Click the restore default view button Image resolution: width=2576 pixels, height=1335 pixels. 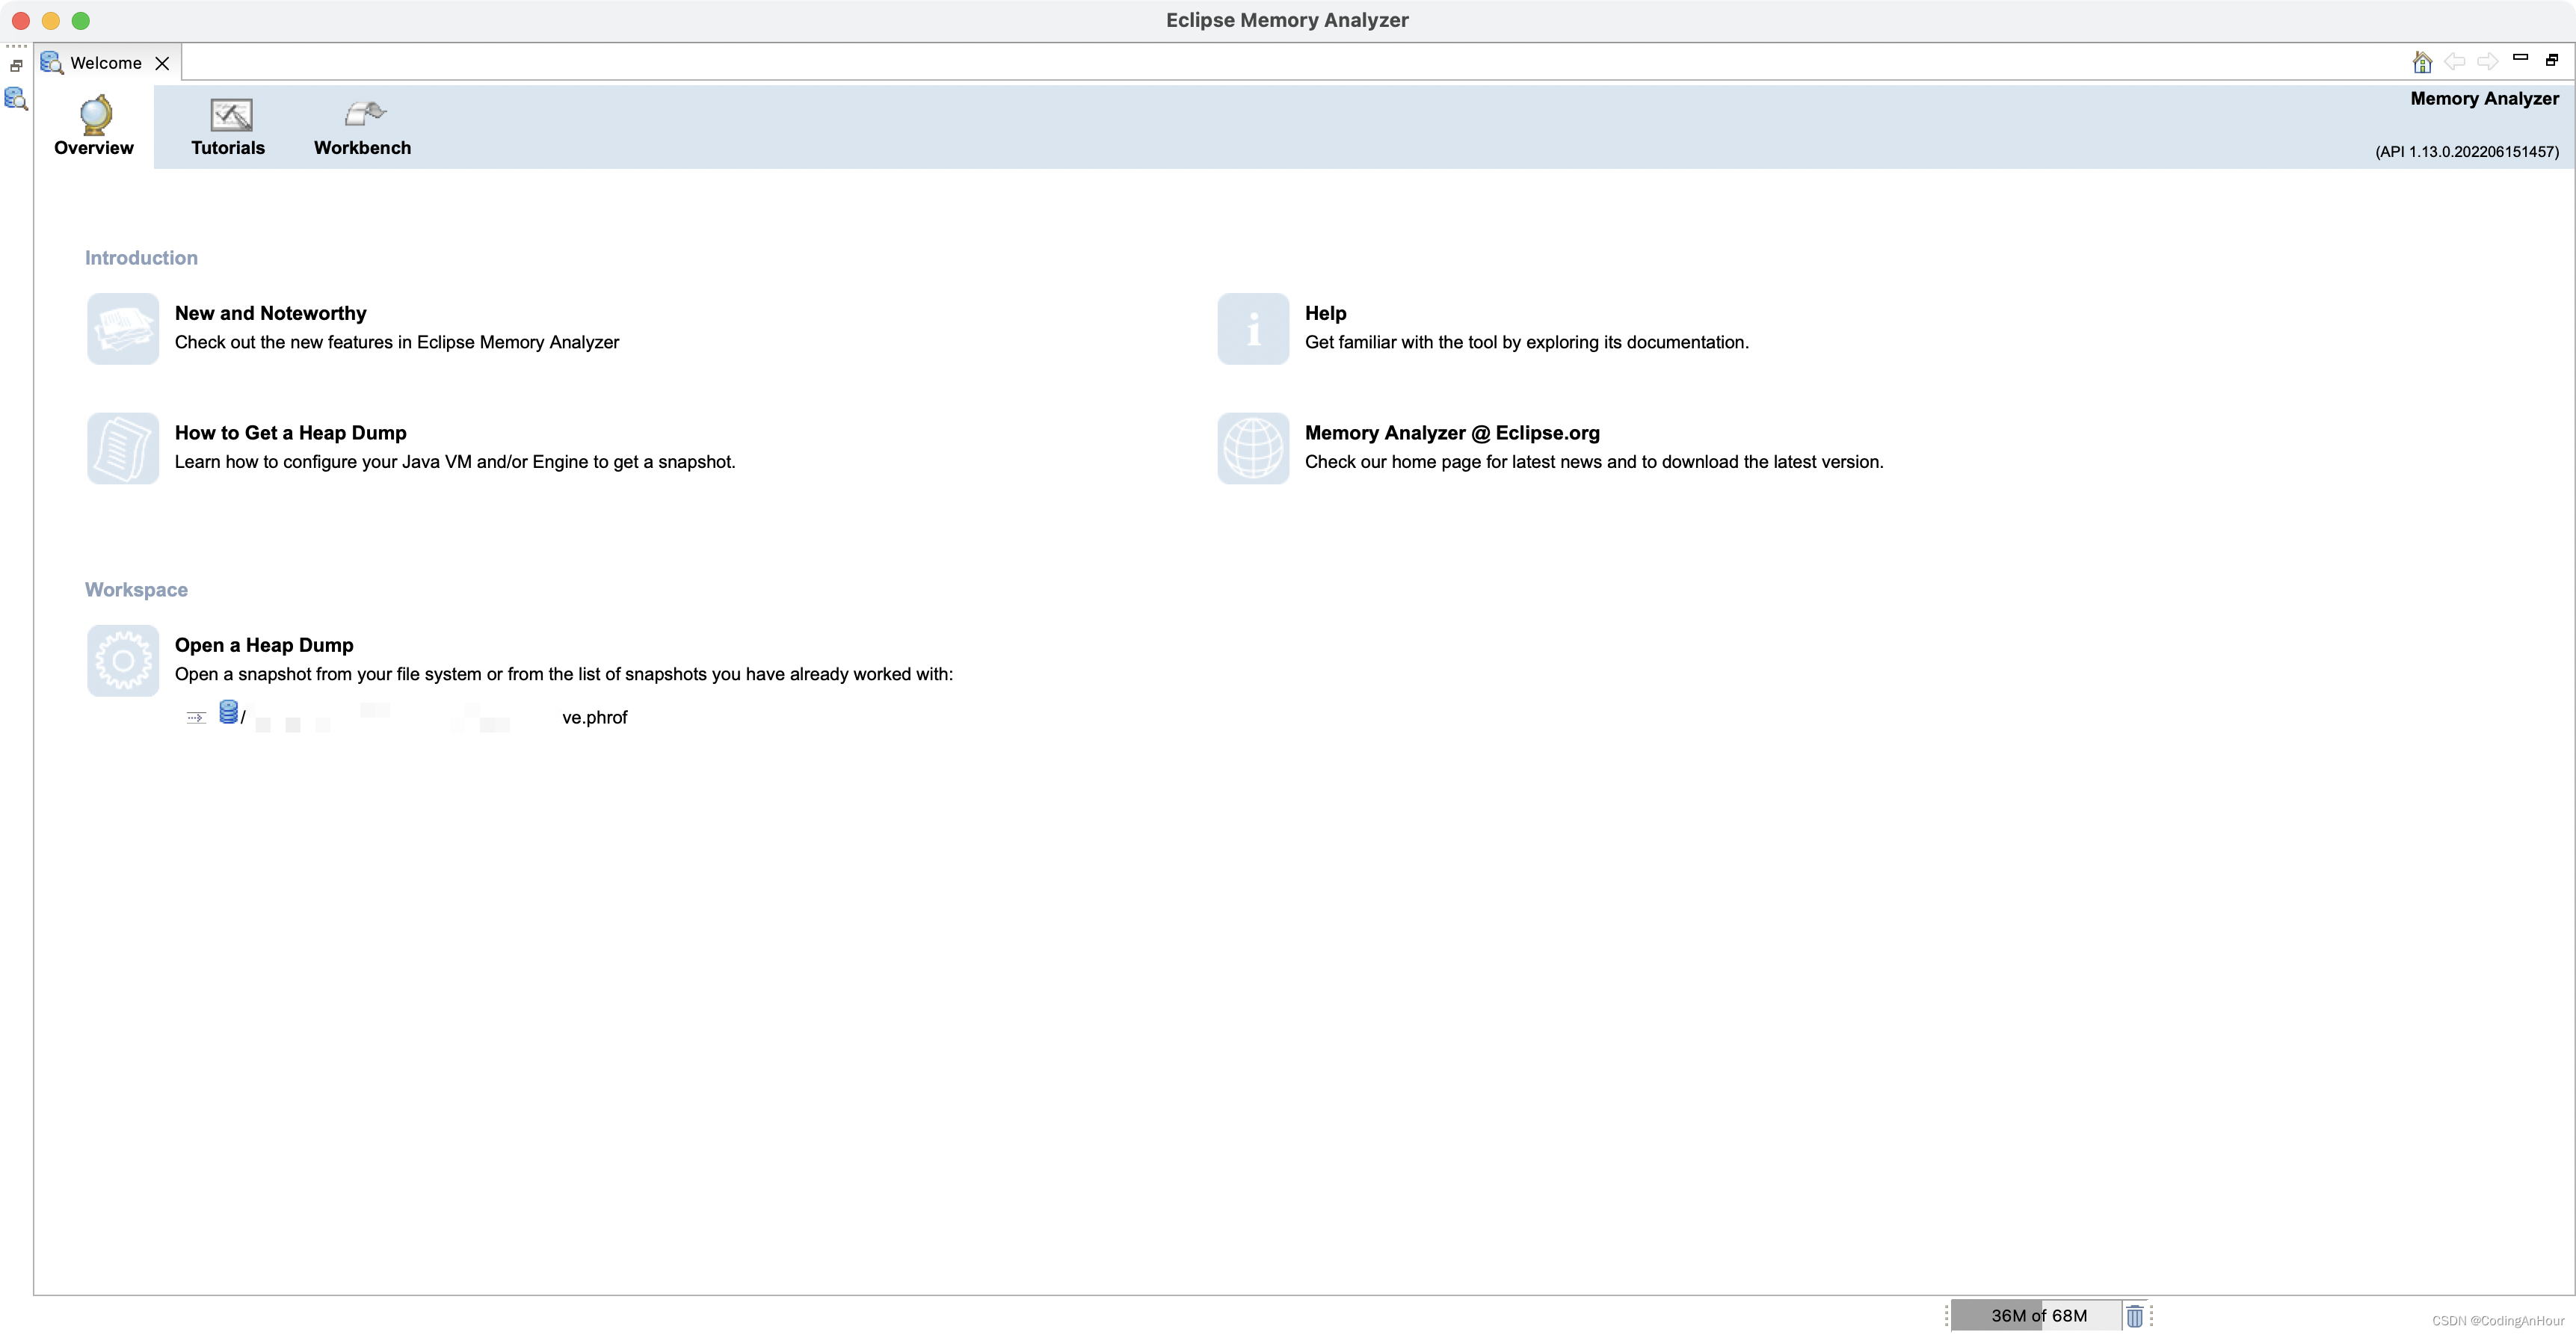(x=2551, y=60)
